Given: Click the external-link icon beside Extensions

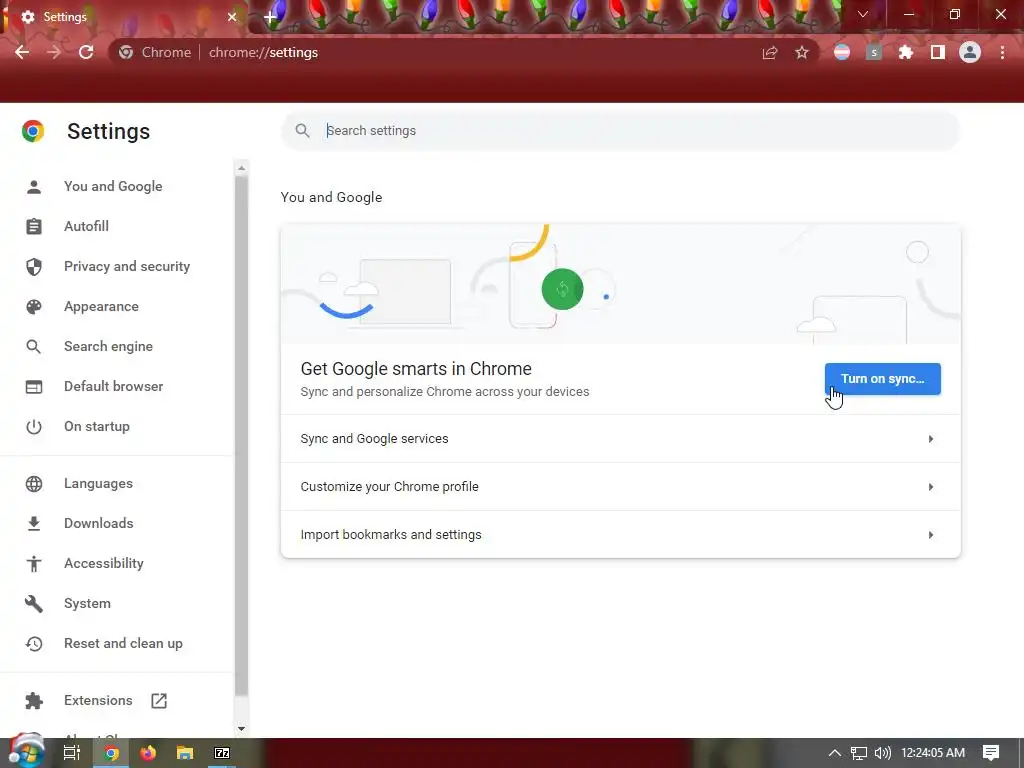Looking at the screenshot, I should point(159,701).
